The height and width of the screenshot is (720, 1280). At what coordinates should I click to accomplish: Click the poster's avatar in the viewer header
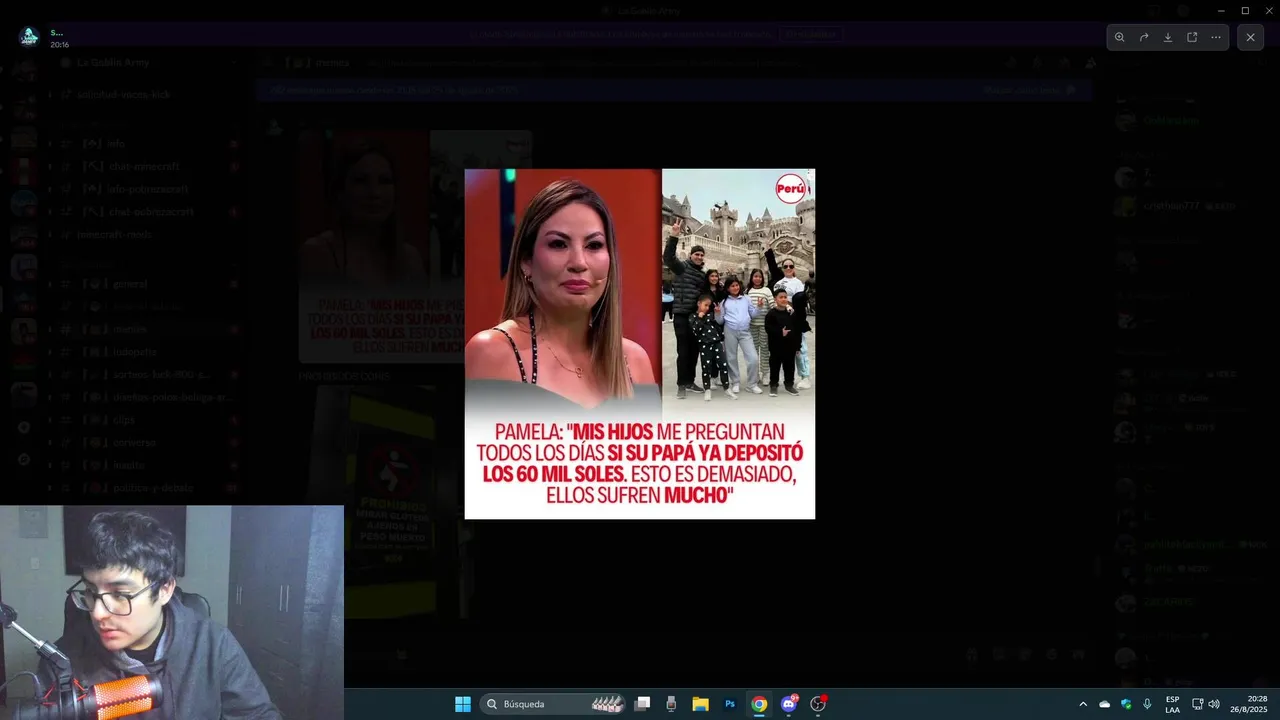(28, 37)
